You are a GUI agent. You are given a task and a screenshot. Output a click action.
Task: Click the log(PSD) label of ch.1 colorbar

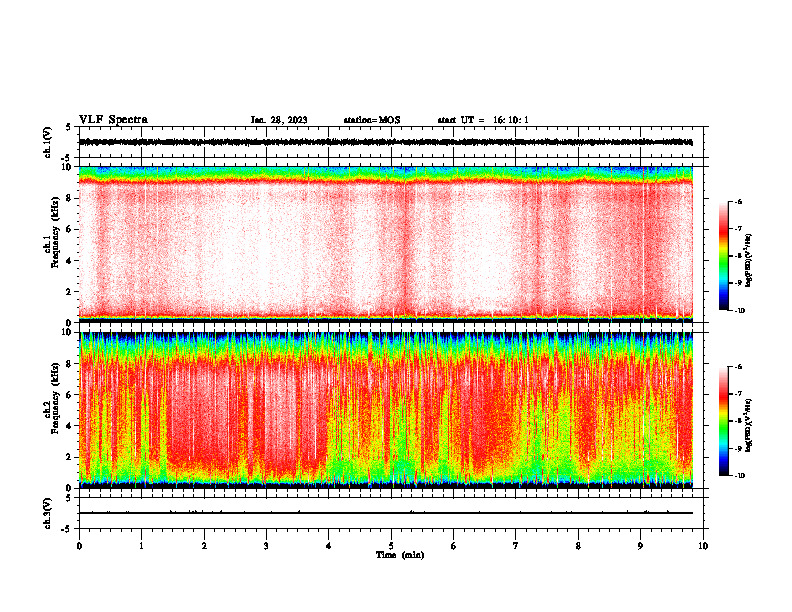749,260
